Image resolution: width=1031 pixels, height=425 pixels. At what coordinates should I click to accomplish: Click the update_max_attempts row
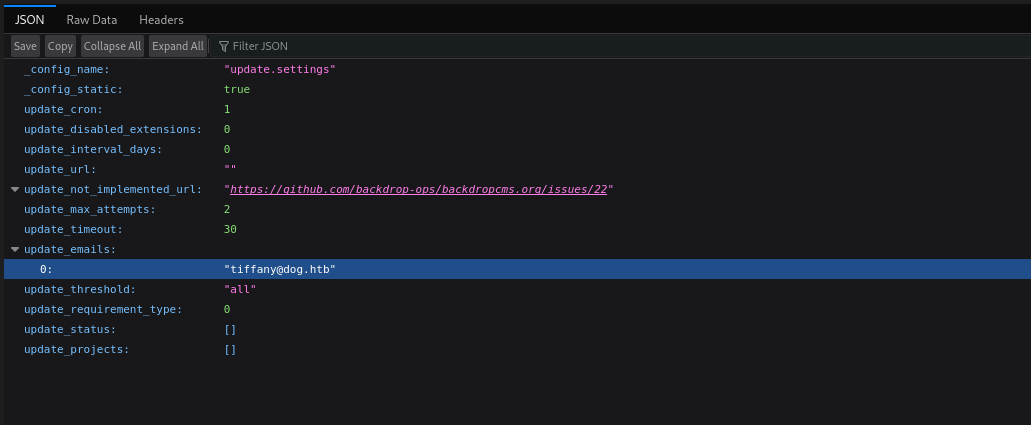(x=90, y=210)
